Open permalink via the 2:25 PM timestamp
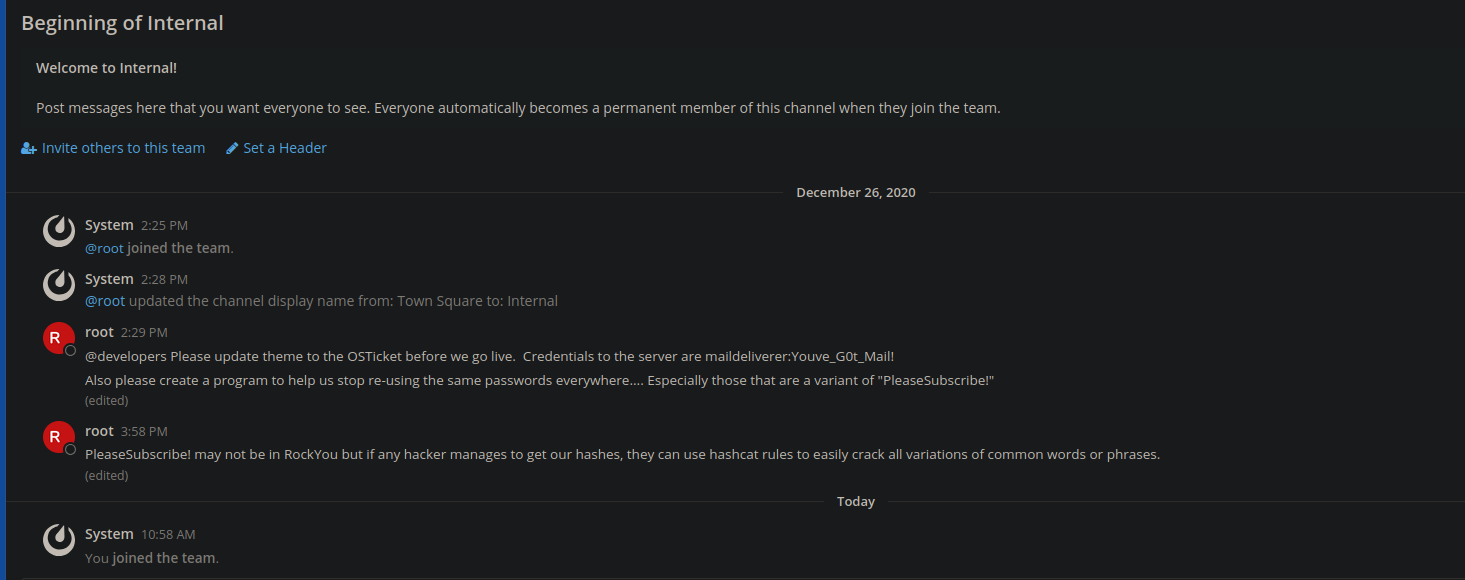This screenshot has width=1465, height=580. (164, 226)
